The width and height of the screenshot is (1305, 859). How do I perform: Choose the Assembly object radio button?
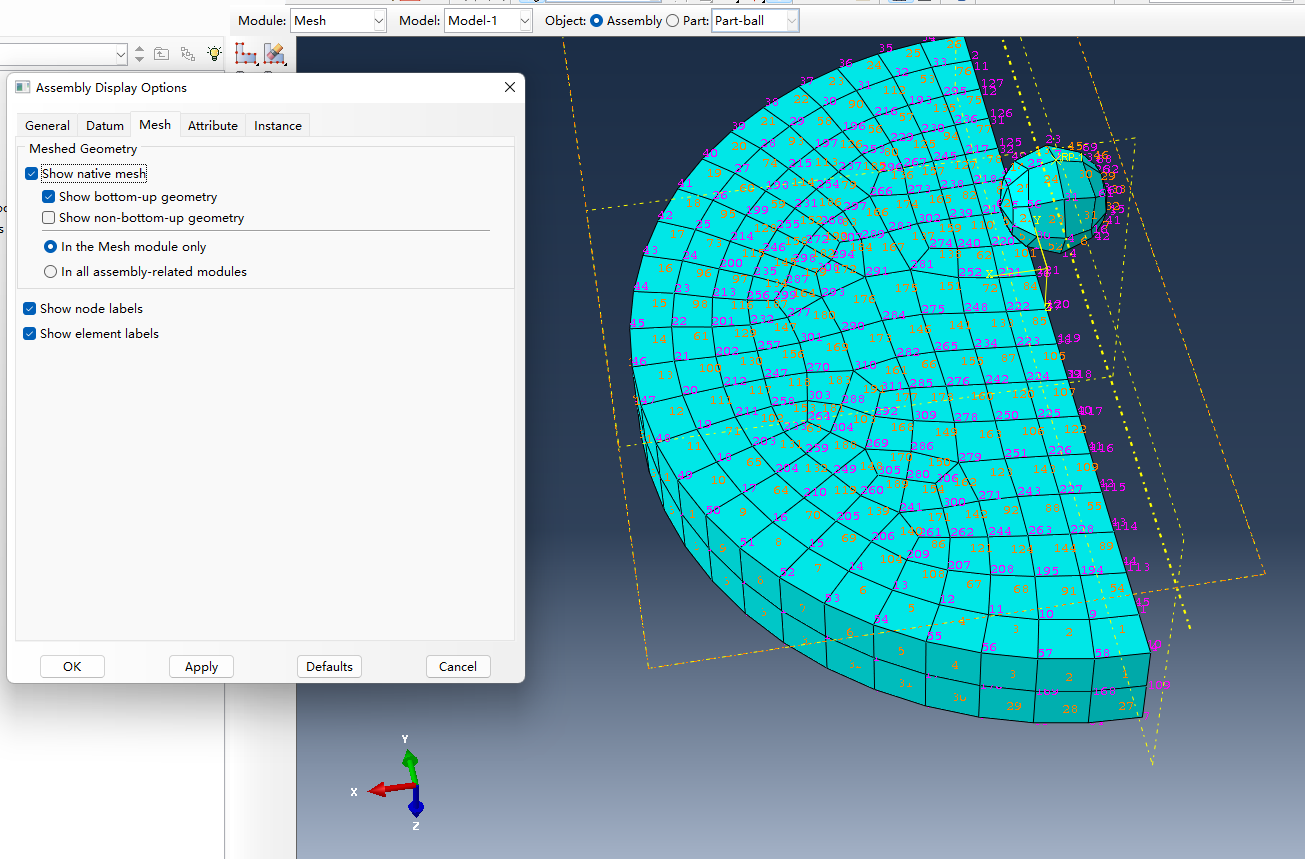(597, 21)
